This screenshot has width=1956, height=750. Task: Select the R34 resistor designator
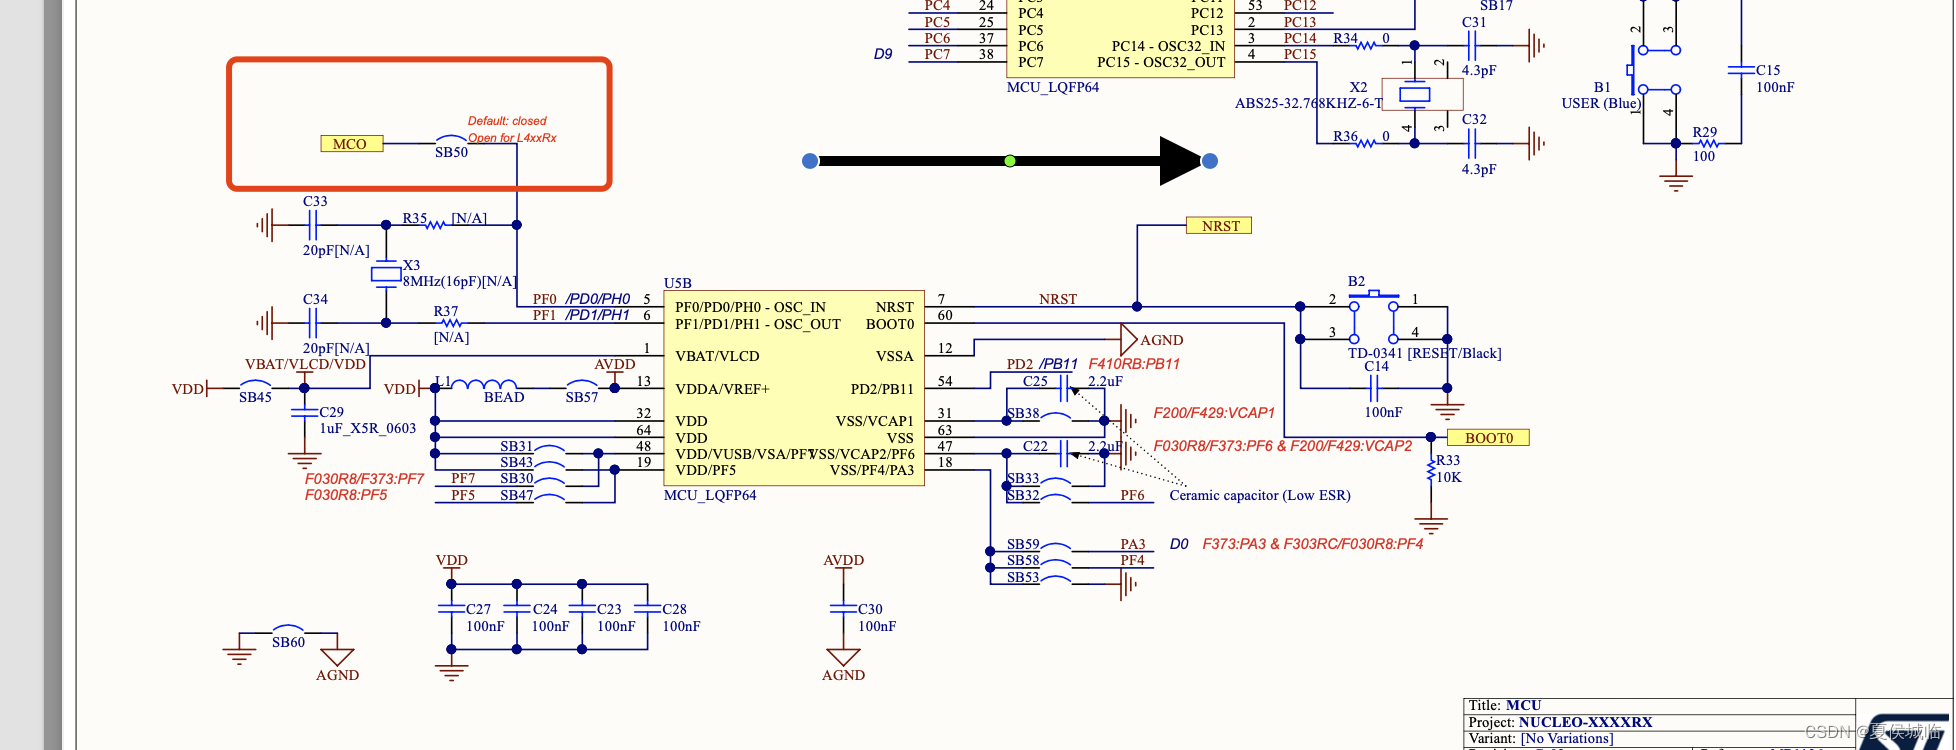point(1345,38)
